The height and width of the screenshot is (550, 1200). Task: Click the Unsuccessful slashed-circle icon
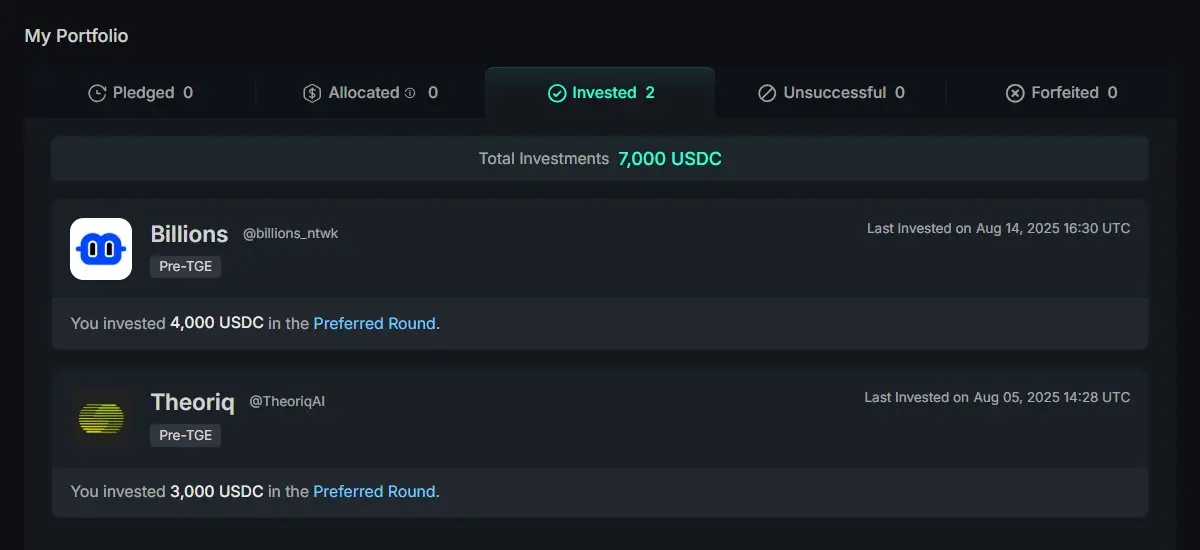[767, 93]
